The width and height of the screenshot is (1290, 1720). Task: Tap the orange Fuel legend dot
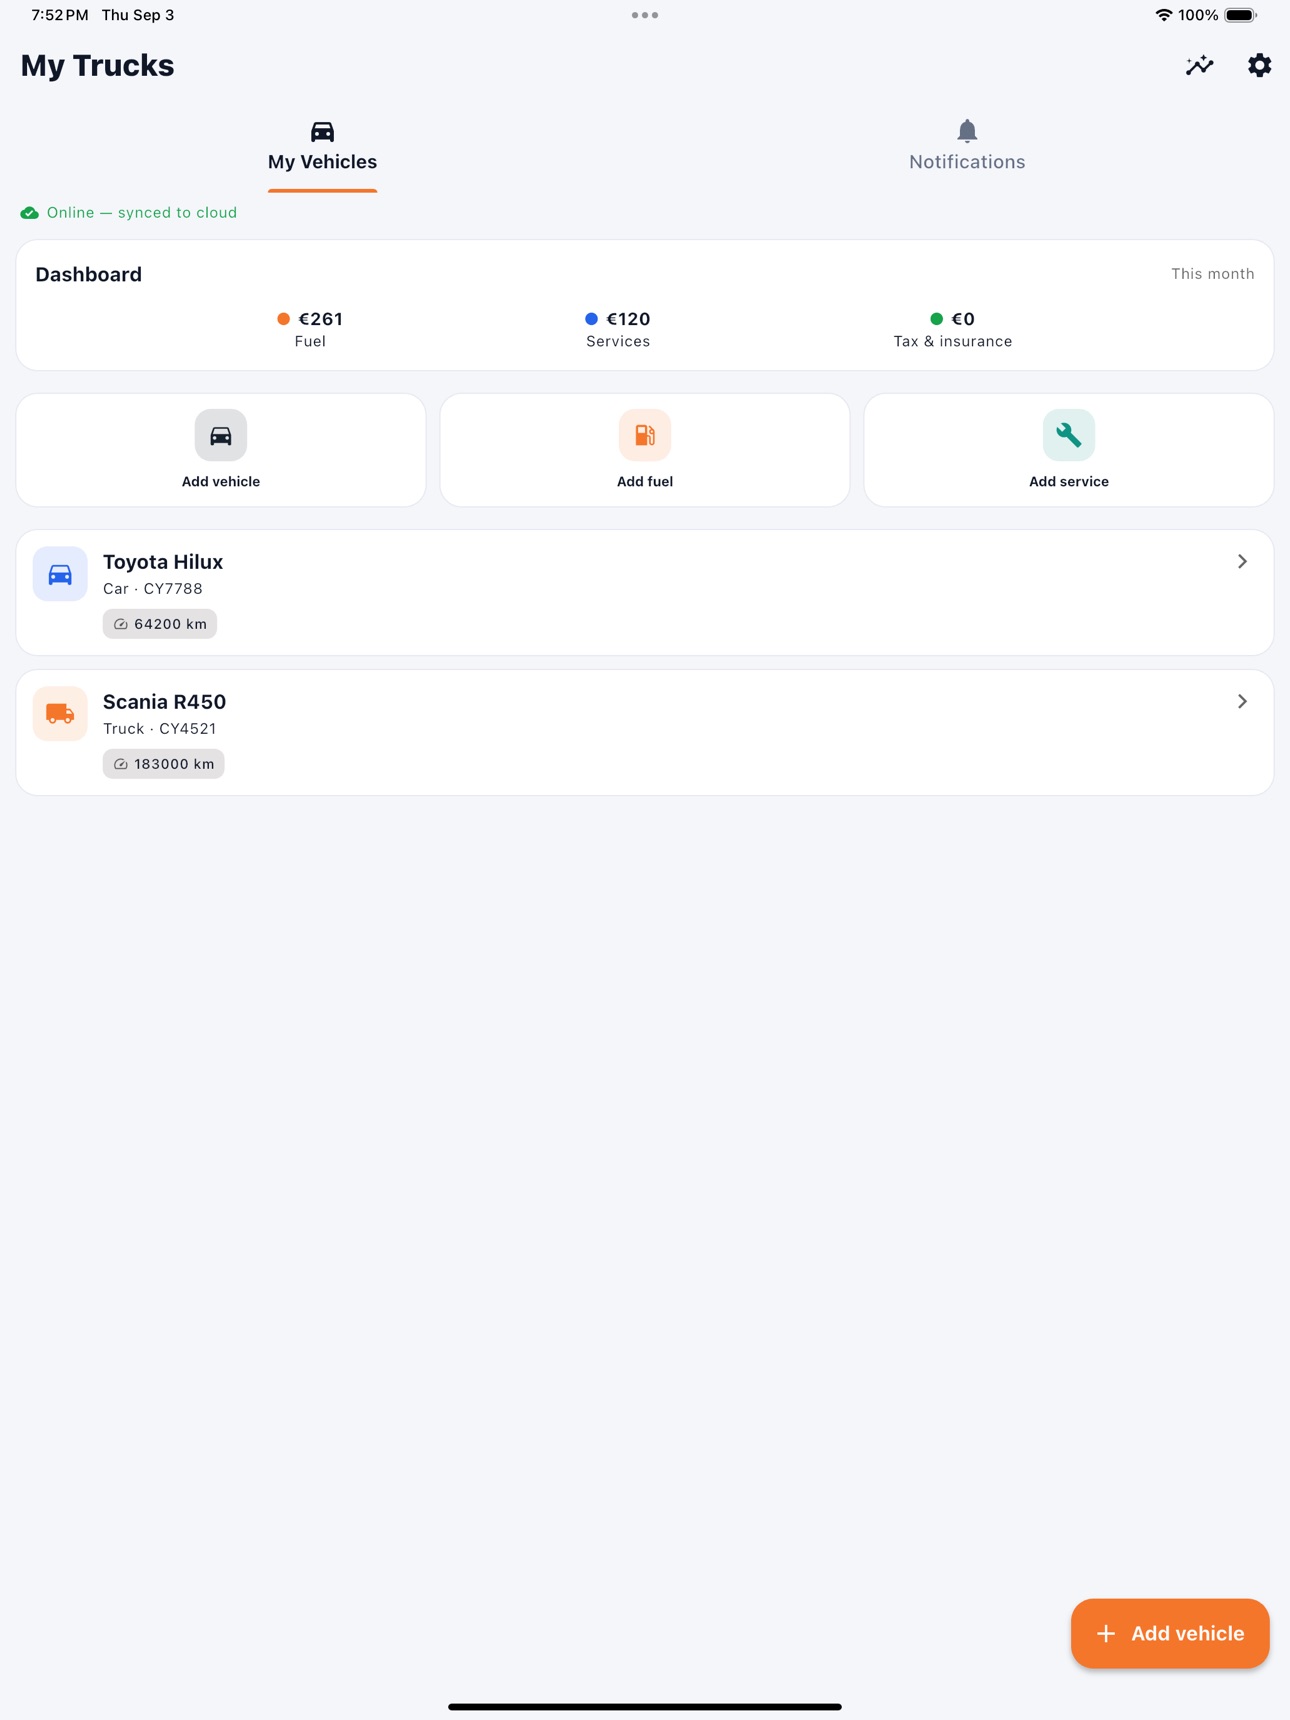coord(284,319)
